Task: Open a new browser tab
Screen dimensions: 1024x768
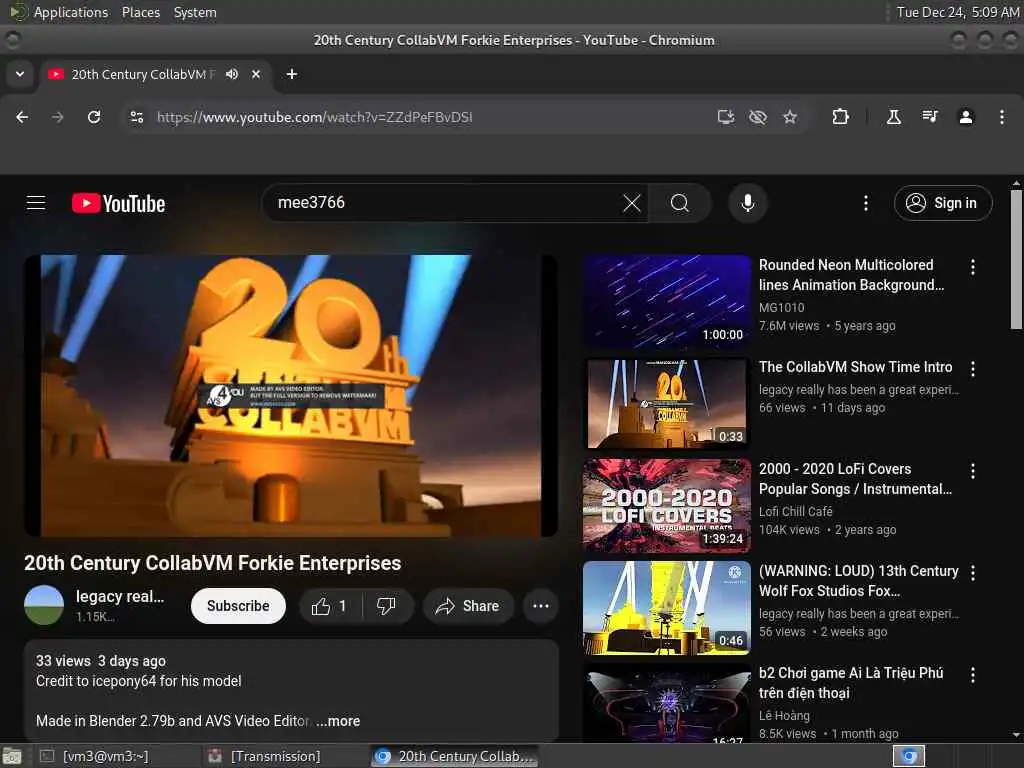Action: pos(292,74)
